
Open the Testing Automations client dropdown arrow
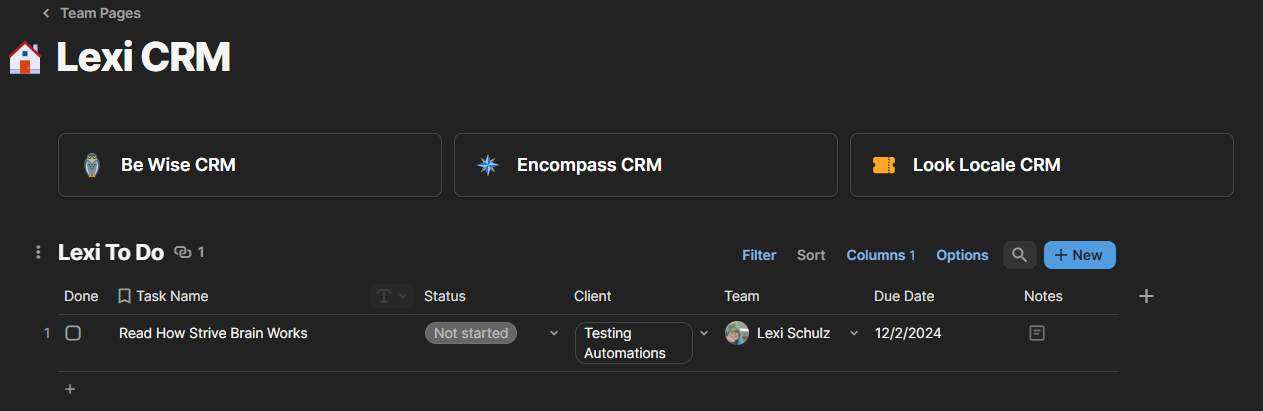704,333
